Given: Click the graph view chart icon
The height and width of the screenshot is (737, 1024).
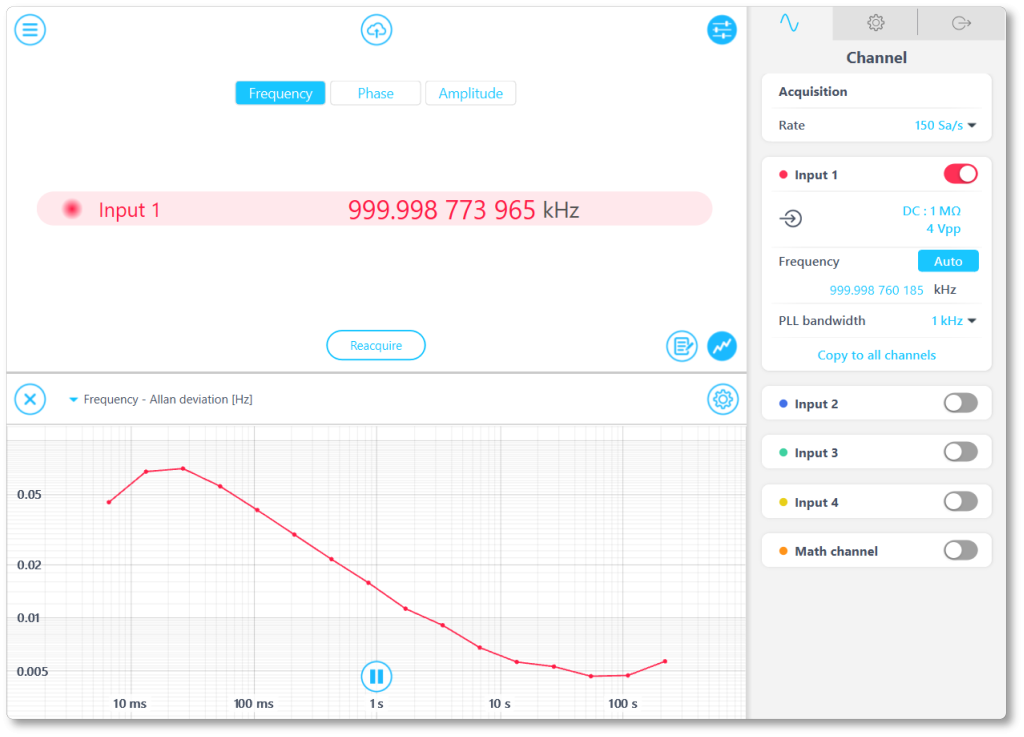Looking at the screenshot, I should tap(722, 346).
